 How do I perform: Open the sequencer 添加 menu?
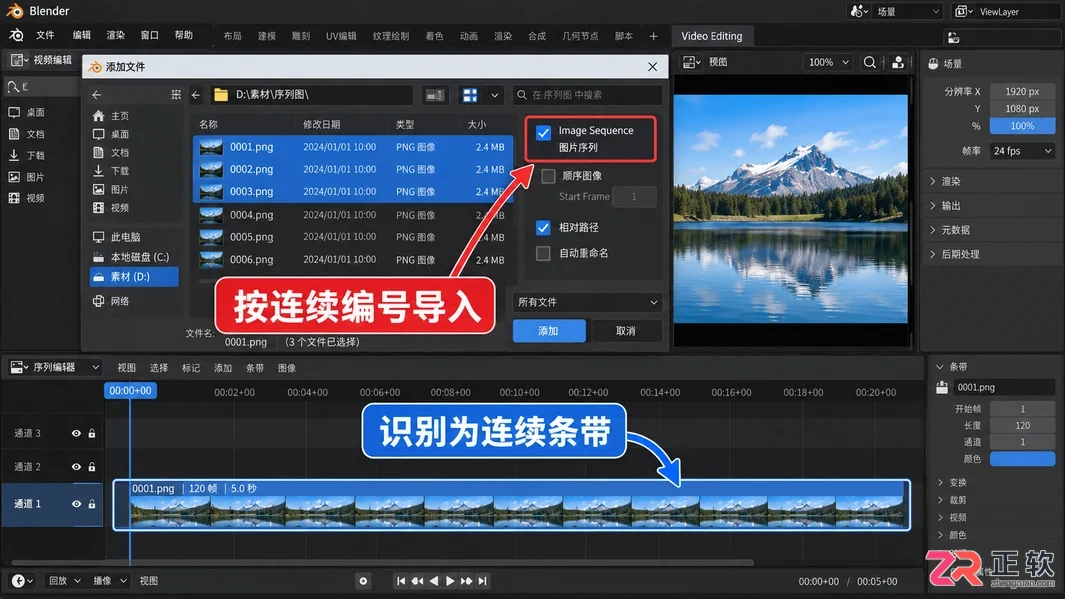point(223,368)
